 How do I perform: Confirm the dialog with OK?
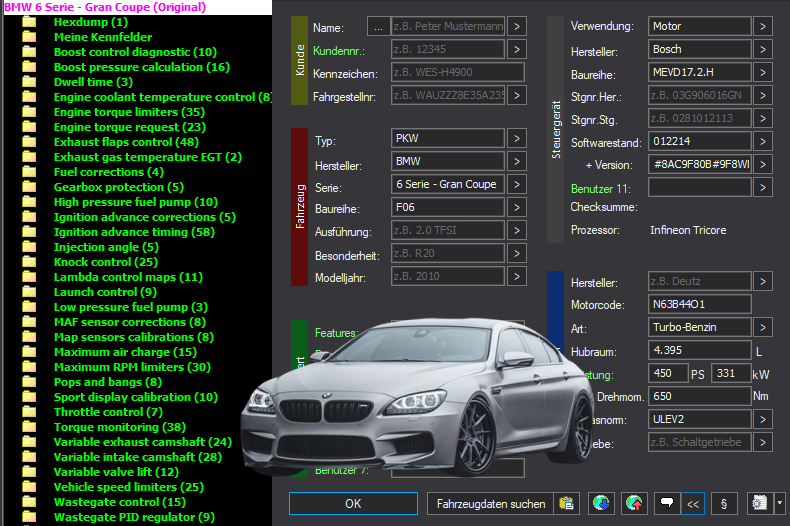coord(353,503)
